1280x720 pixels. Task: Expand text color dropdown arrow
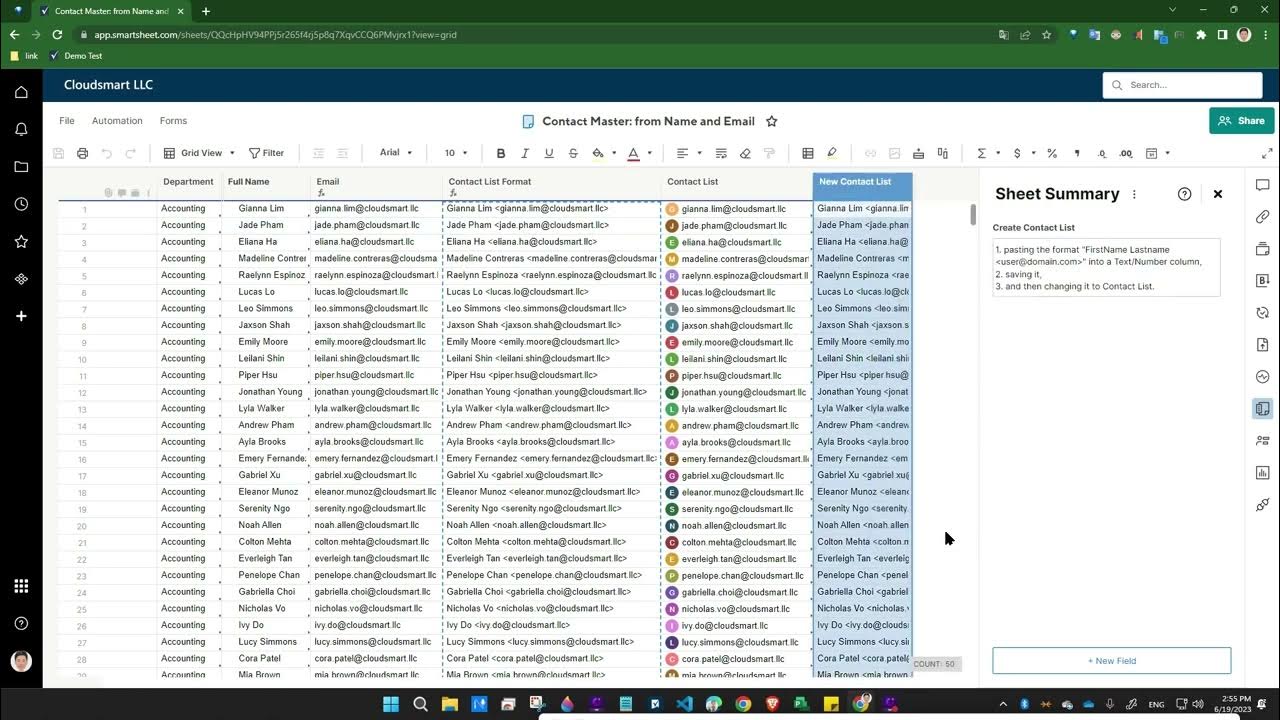click(649, 153)
